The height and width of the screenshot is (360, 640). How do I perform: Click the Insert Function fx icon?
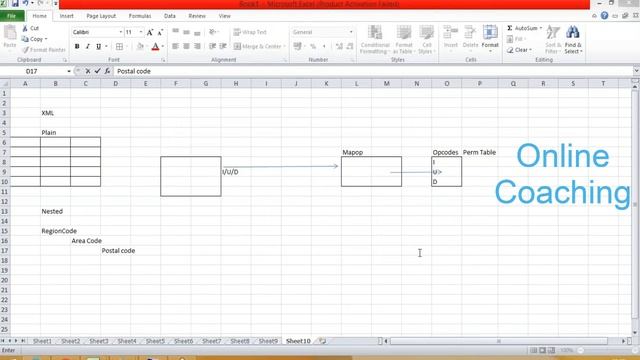[107, 71]
